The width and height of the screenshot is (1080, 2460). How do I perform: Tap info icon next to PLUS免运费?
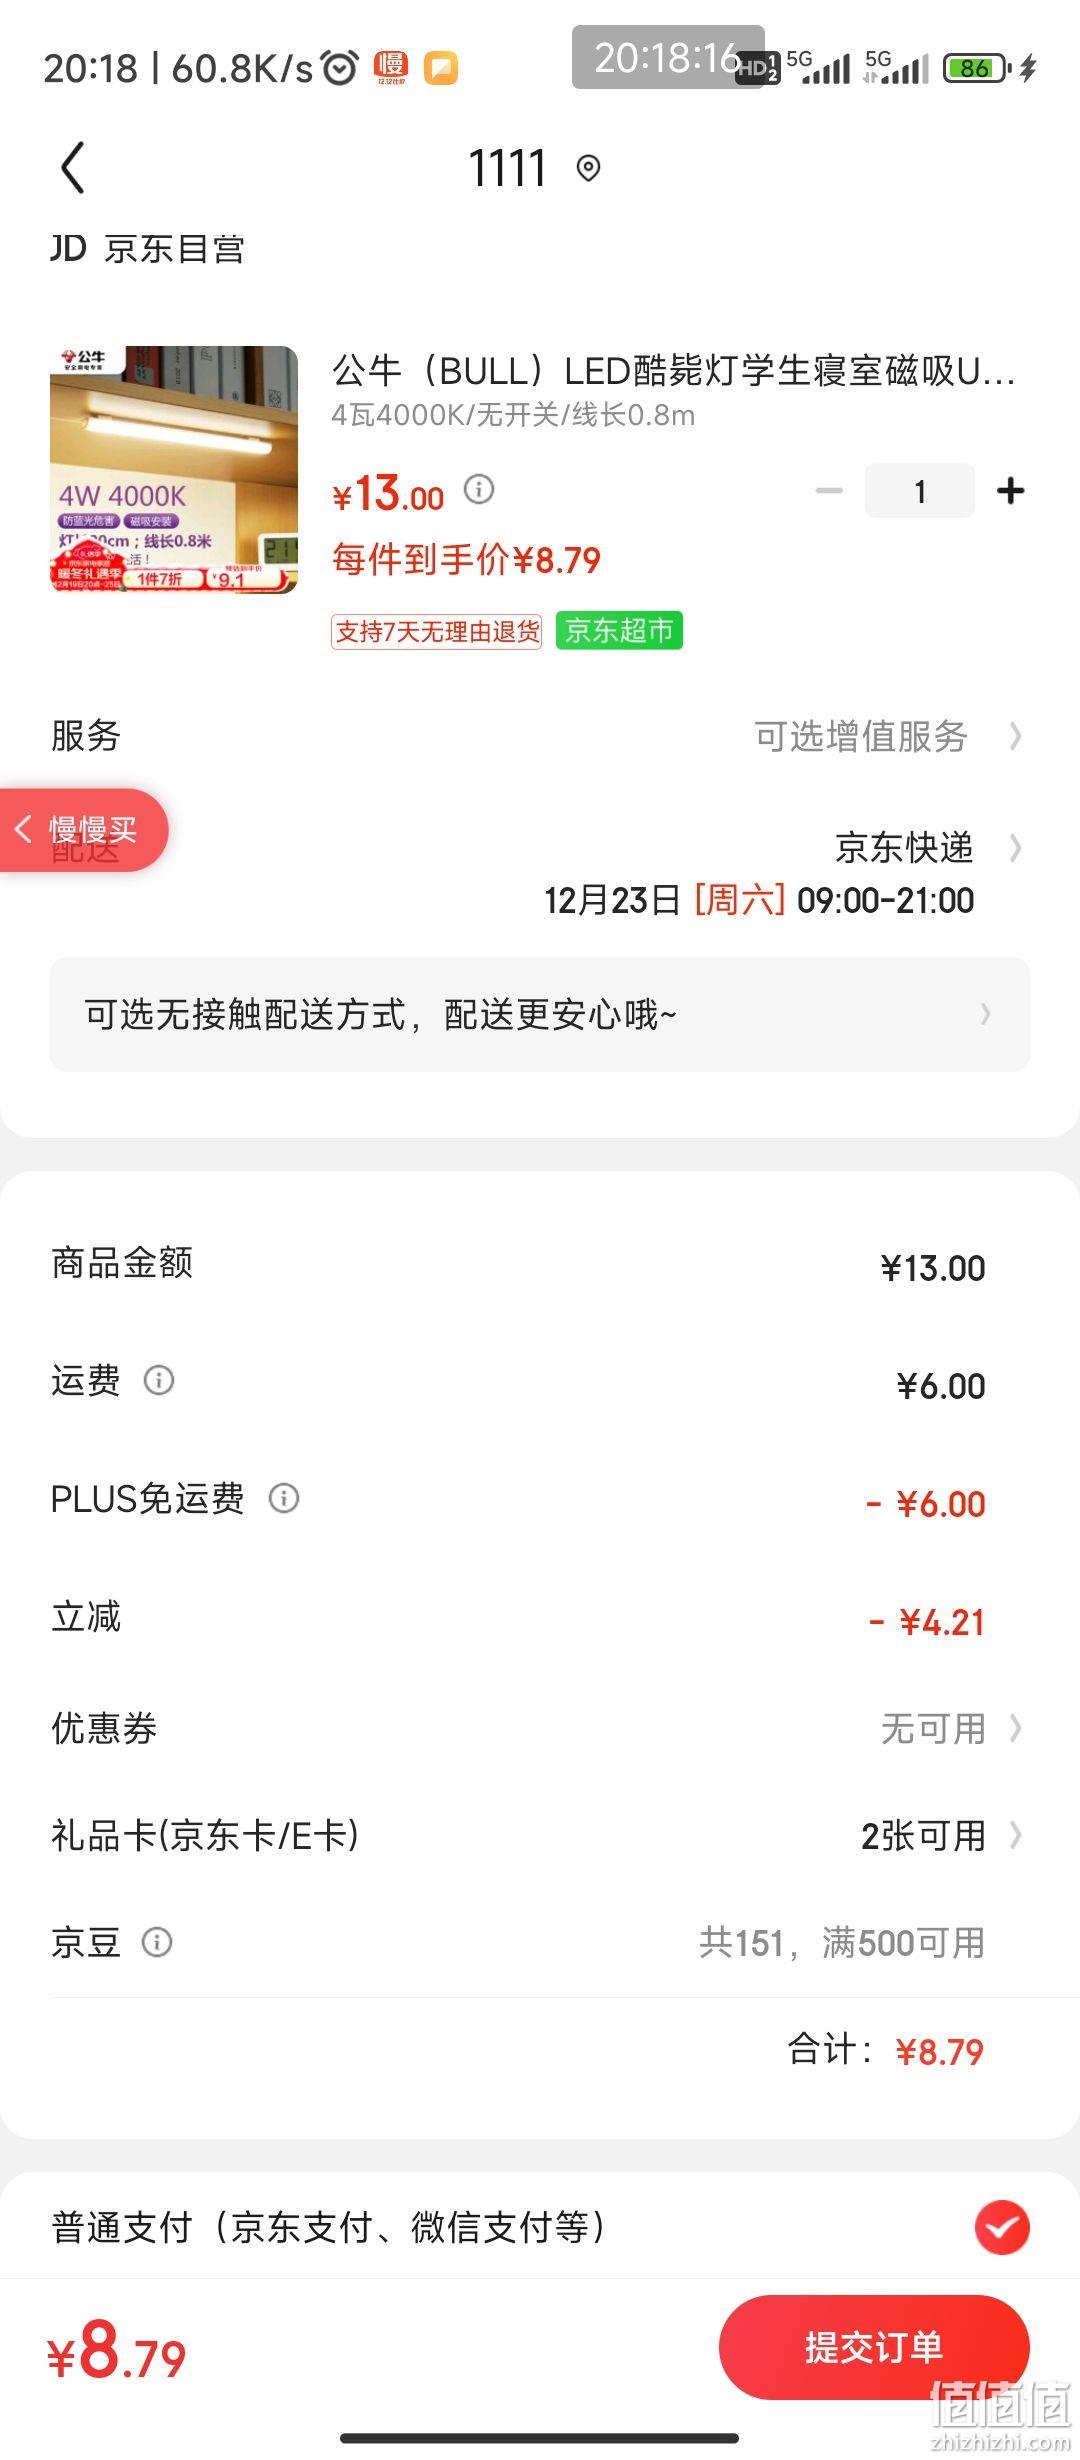(284, 1498)
